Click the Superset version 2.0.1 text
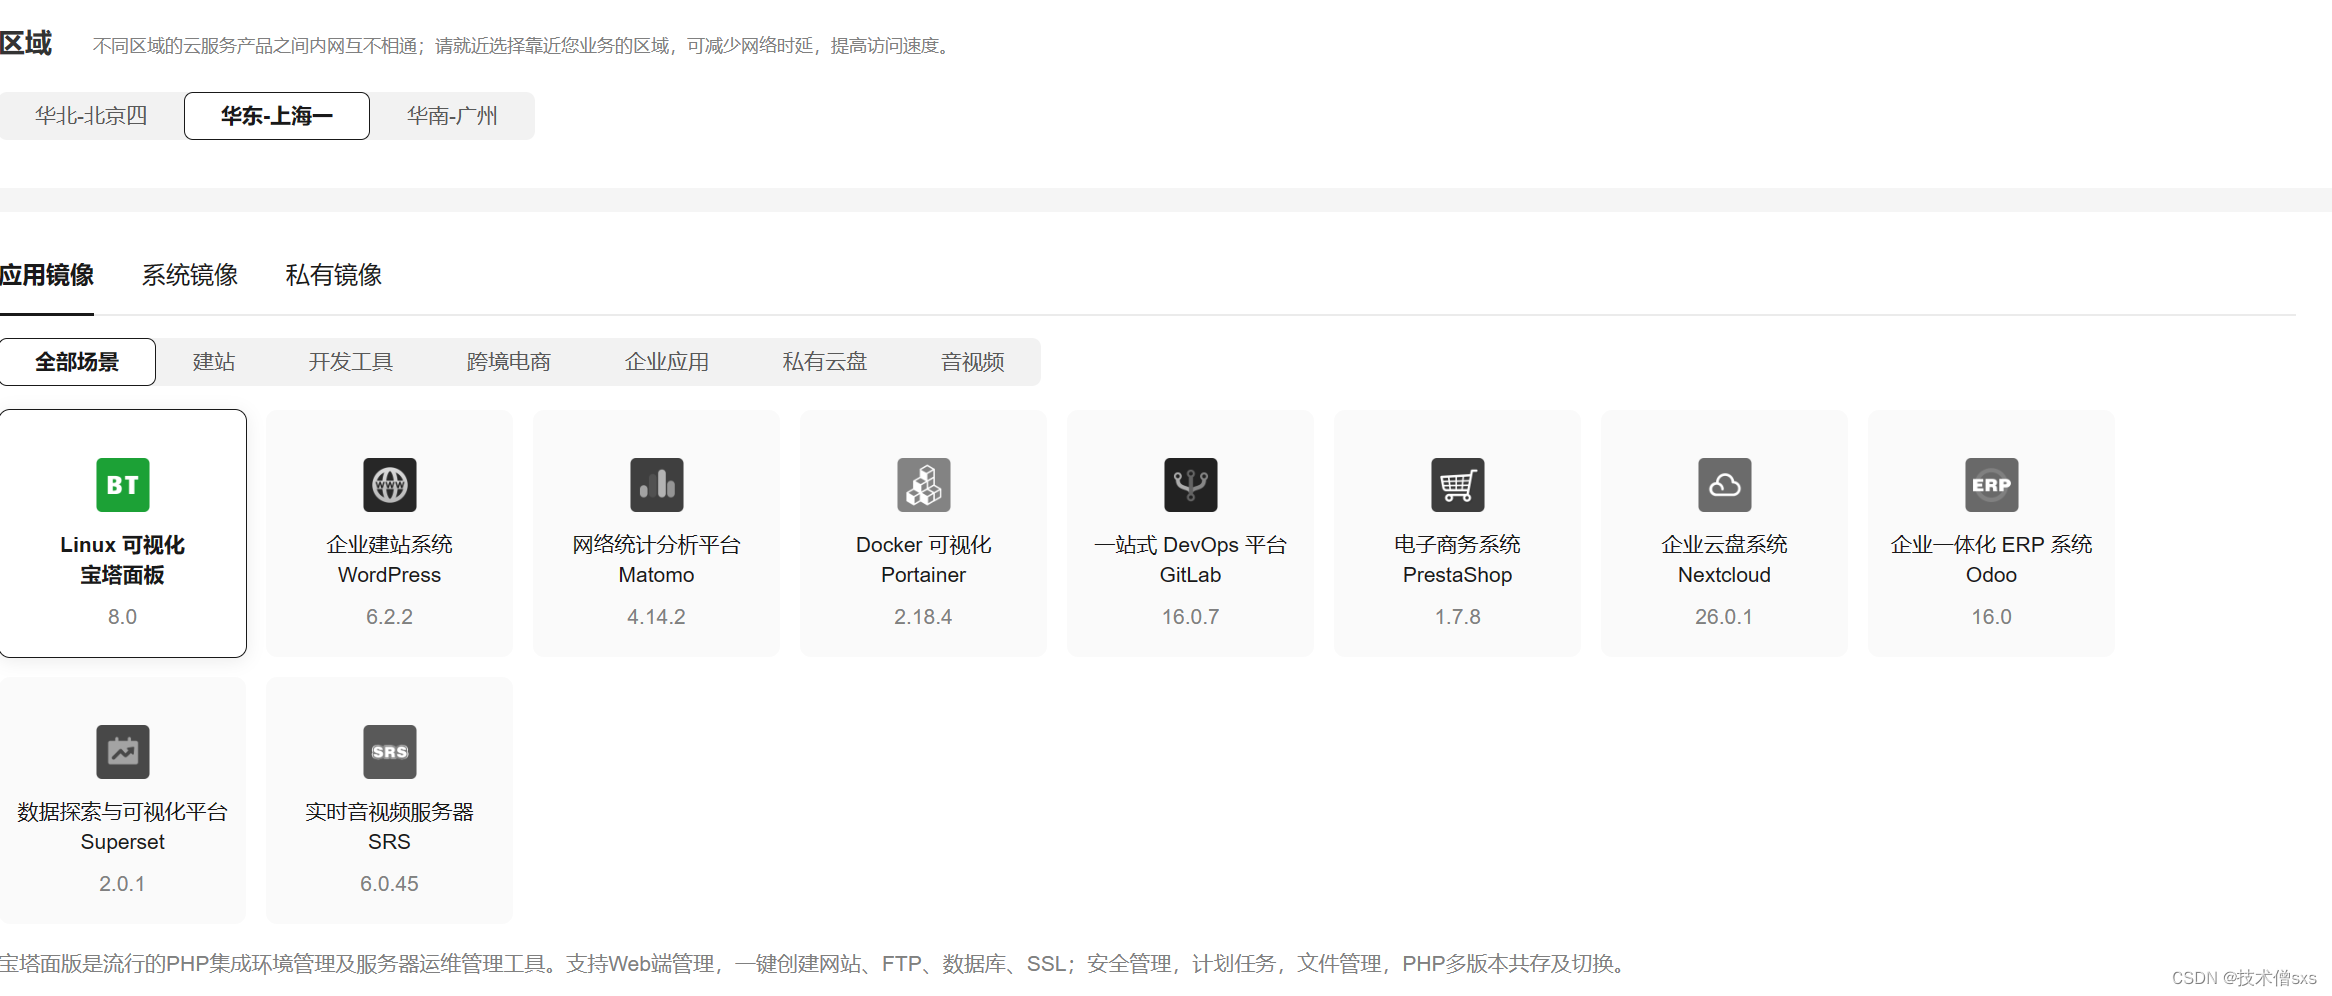The width and height of the screenshot is (2332, 996). (x=123, y=884)
